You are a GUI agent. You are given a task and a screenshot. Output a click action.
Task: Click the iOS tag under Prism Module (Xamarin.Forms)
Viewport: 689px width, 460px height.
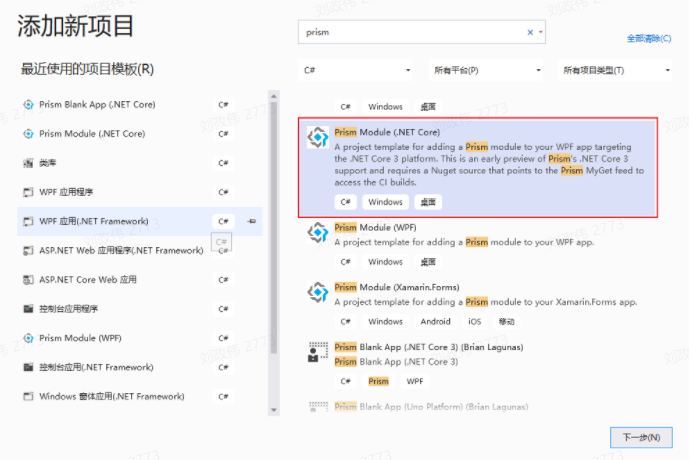click(x=475, y=322)
